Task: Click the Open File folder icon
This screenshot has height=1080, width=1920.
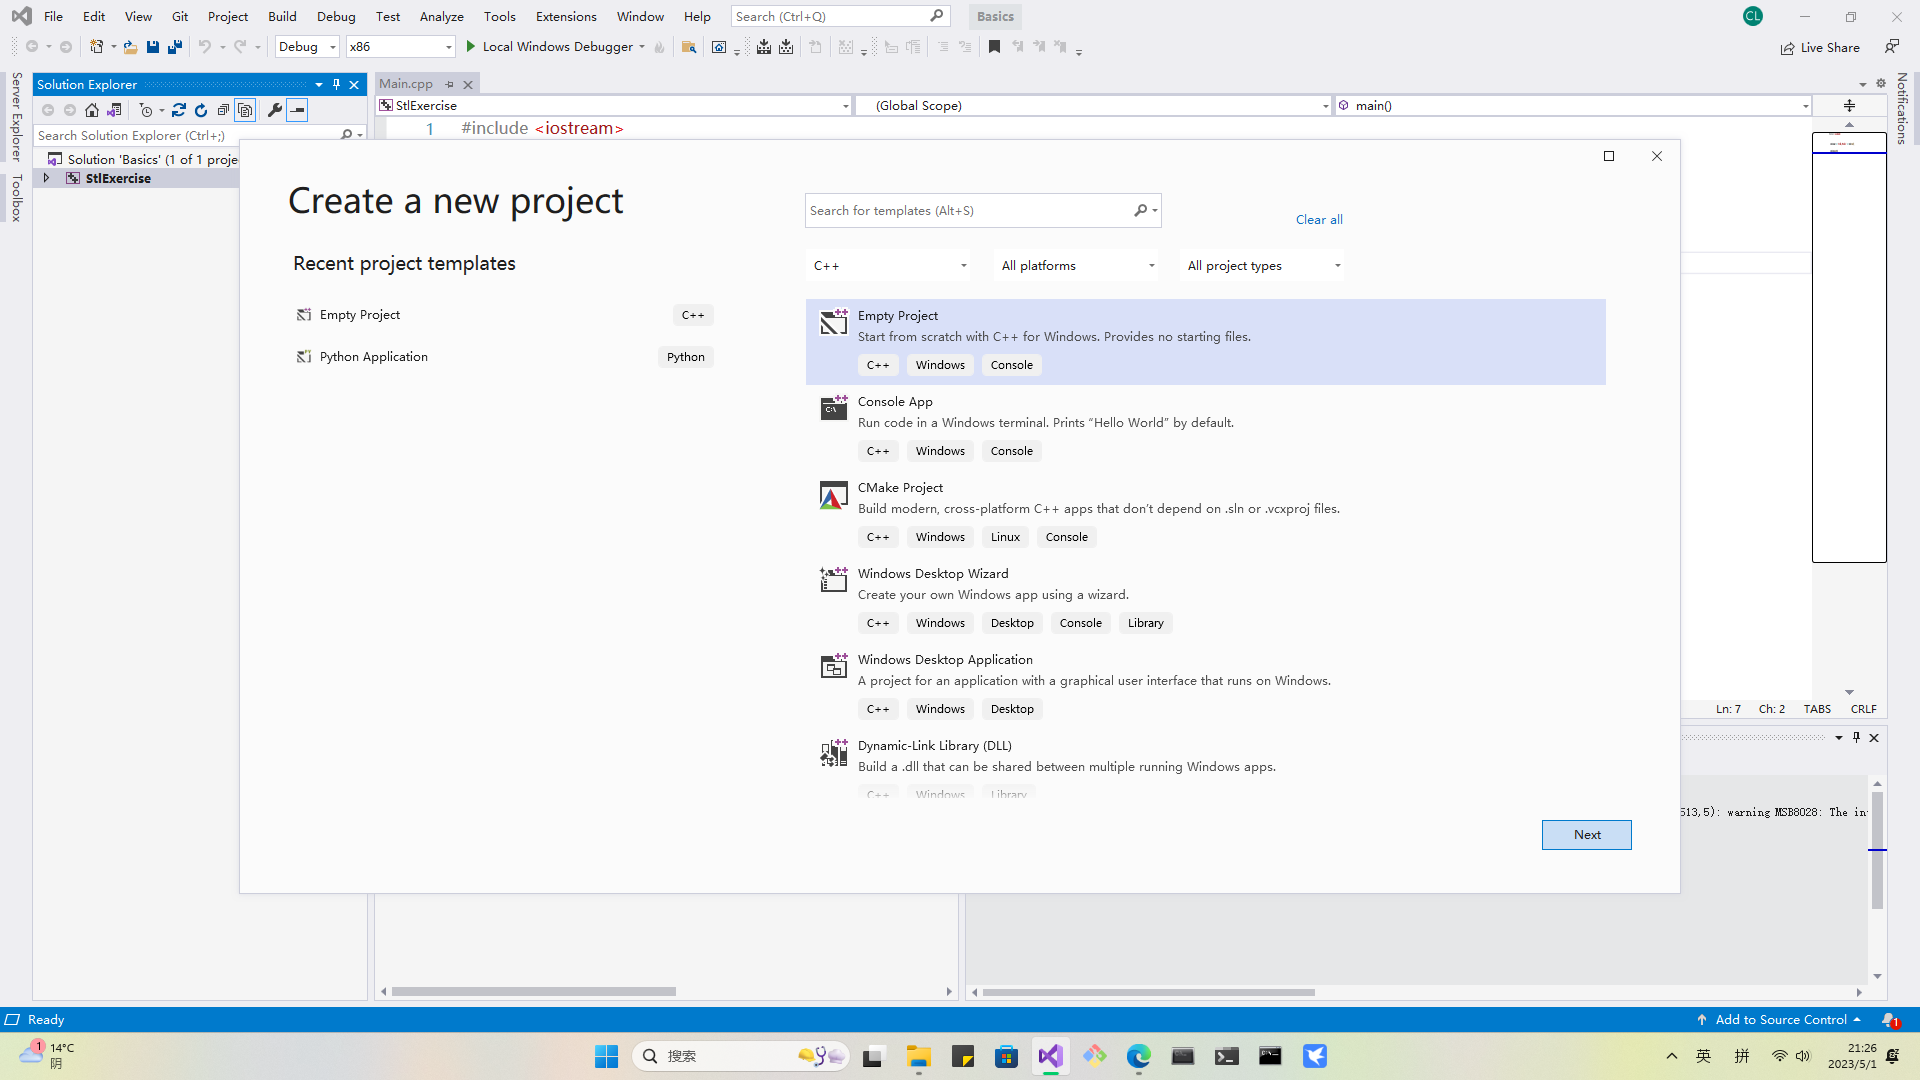Action: point(130,47)
